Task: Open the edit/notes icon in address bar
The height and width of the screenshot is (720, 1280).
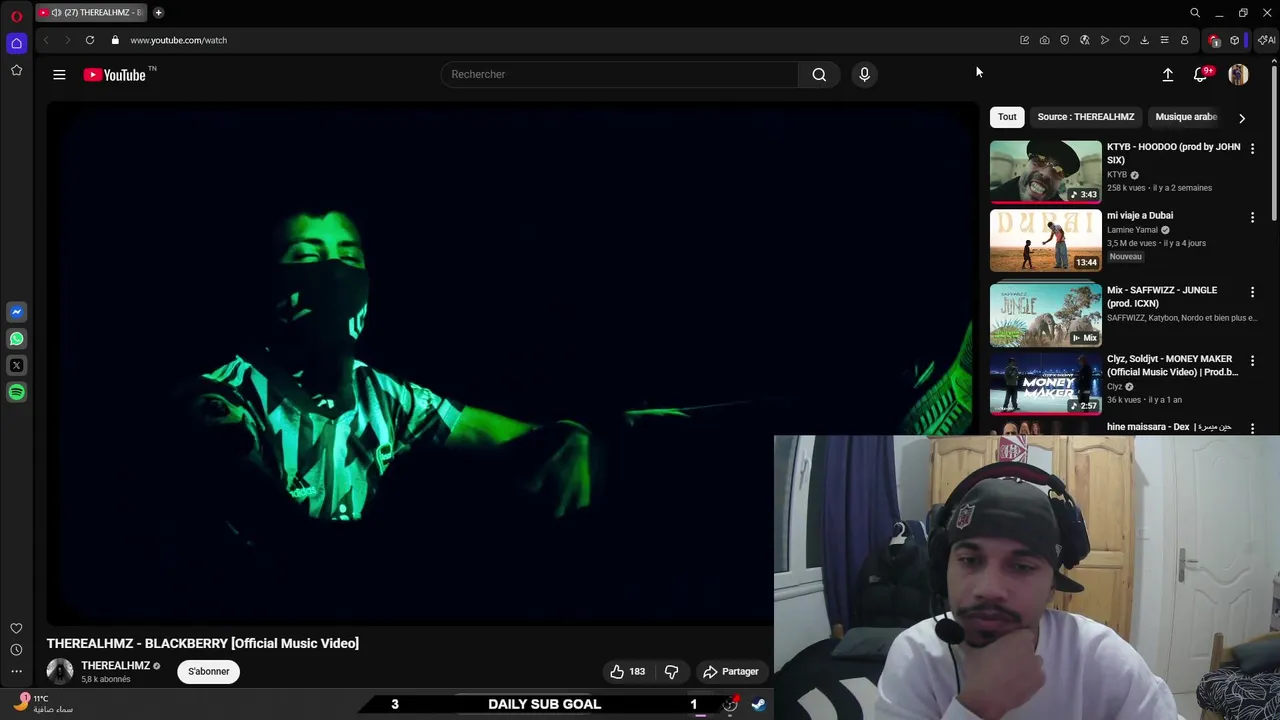Action: tap(1024, 40)
